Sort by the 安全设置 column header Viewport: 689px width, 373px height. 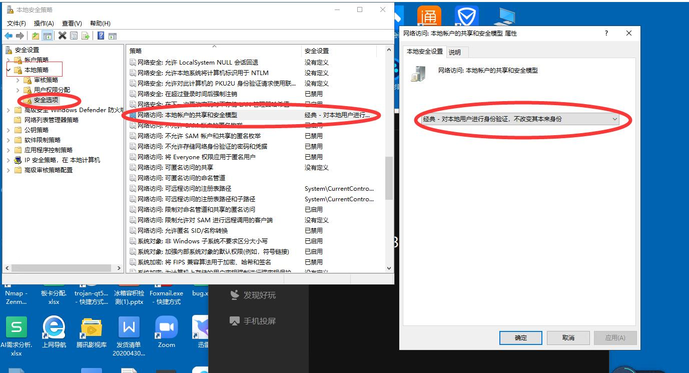tap(339, 51)
